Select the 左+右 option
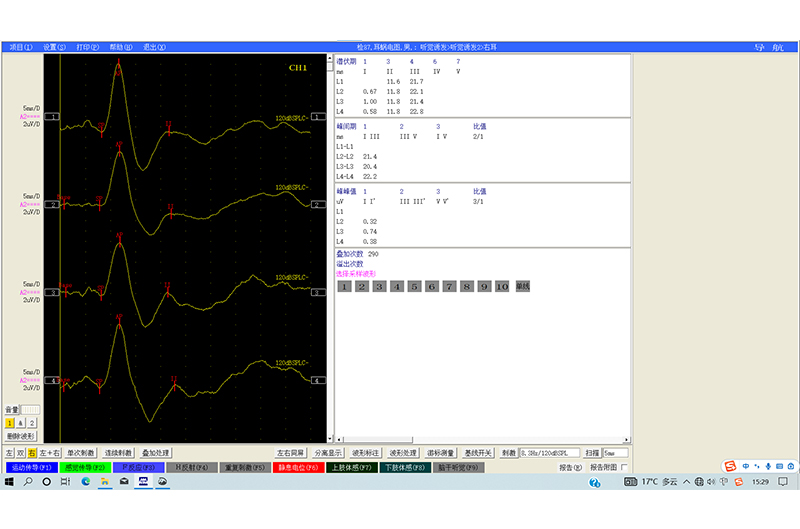800x529 pixels. pyautogui.click(x=49, y=453)
